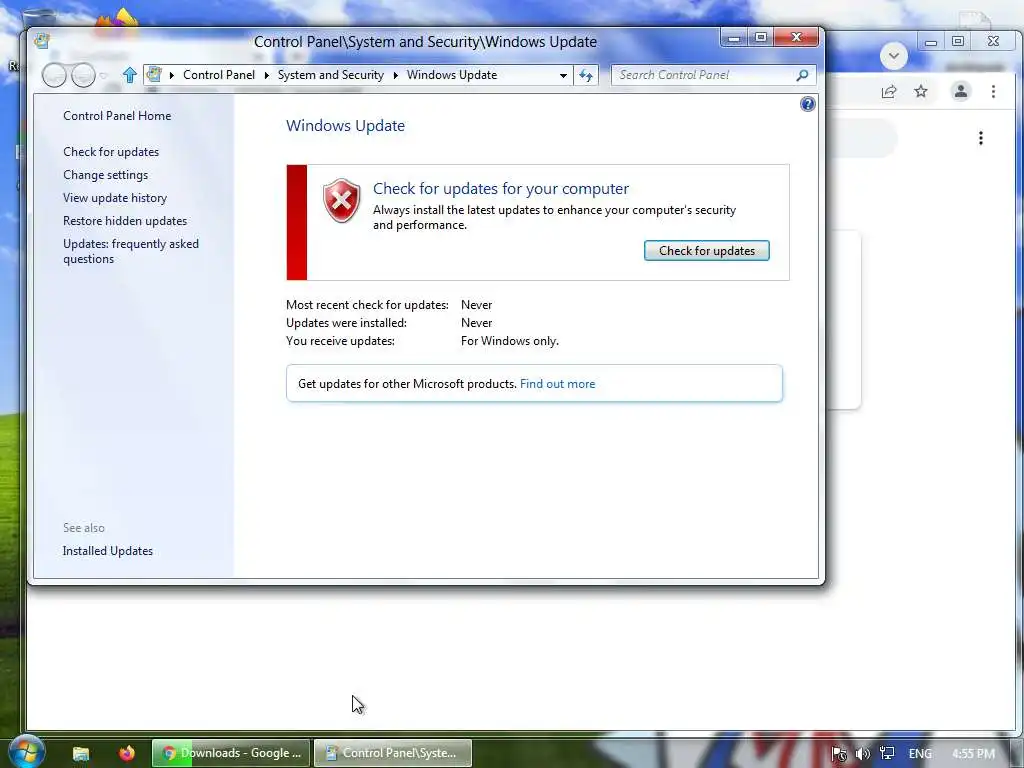Click the Check for updates button

(707, 251)
